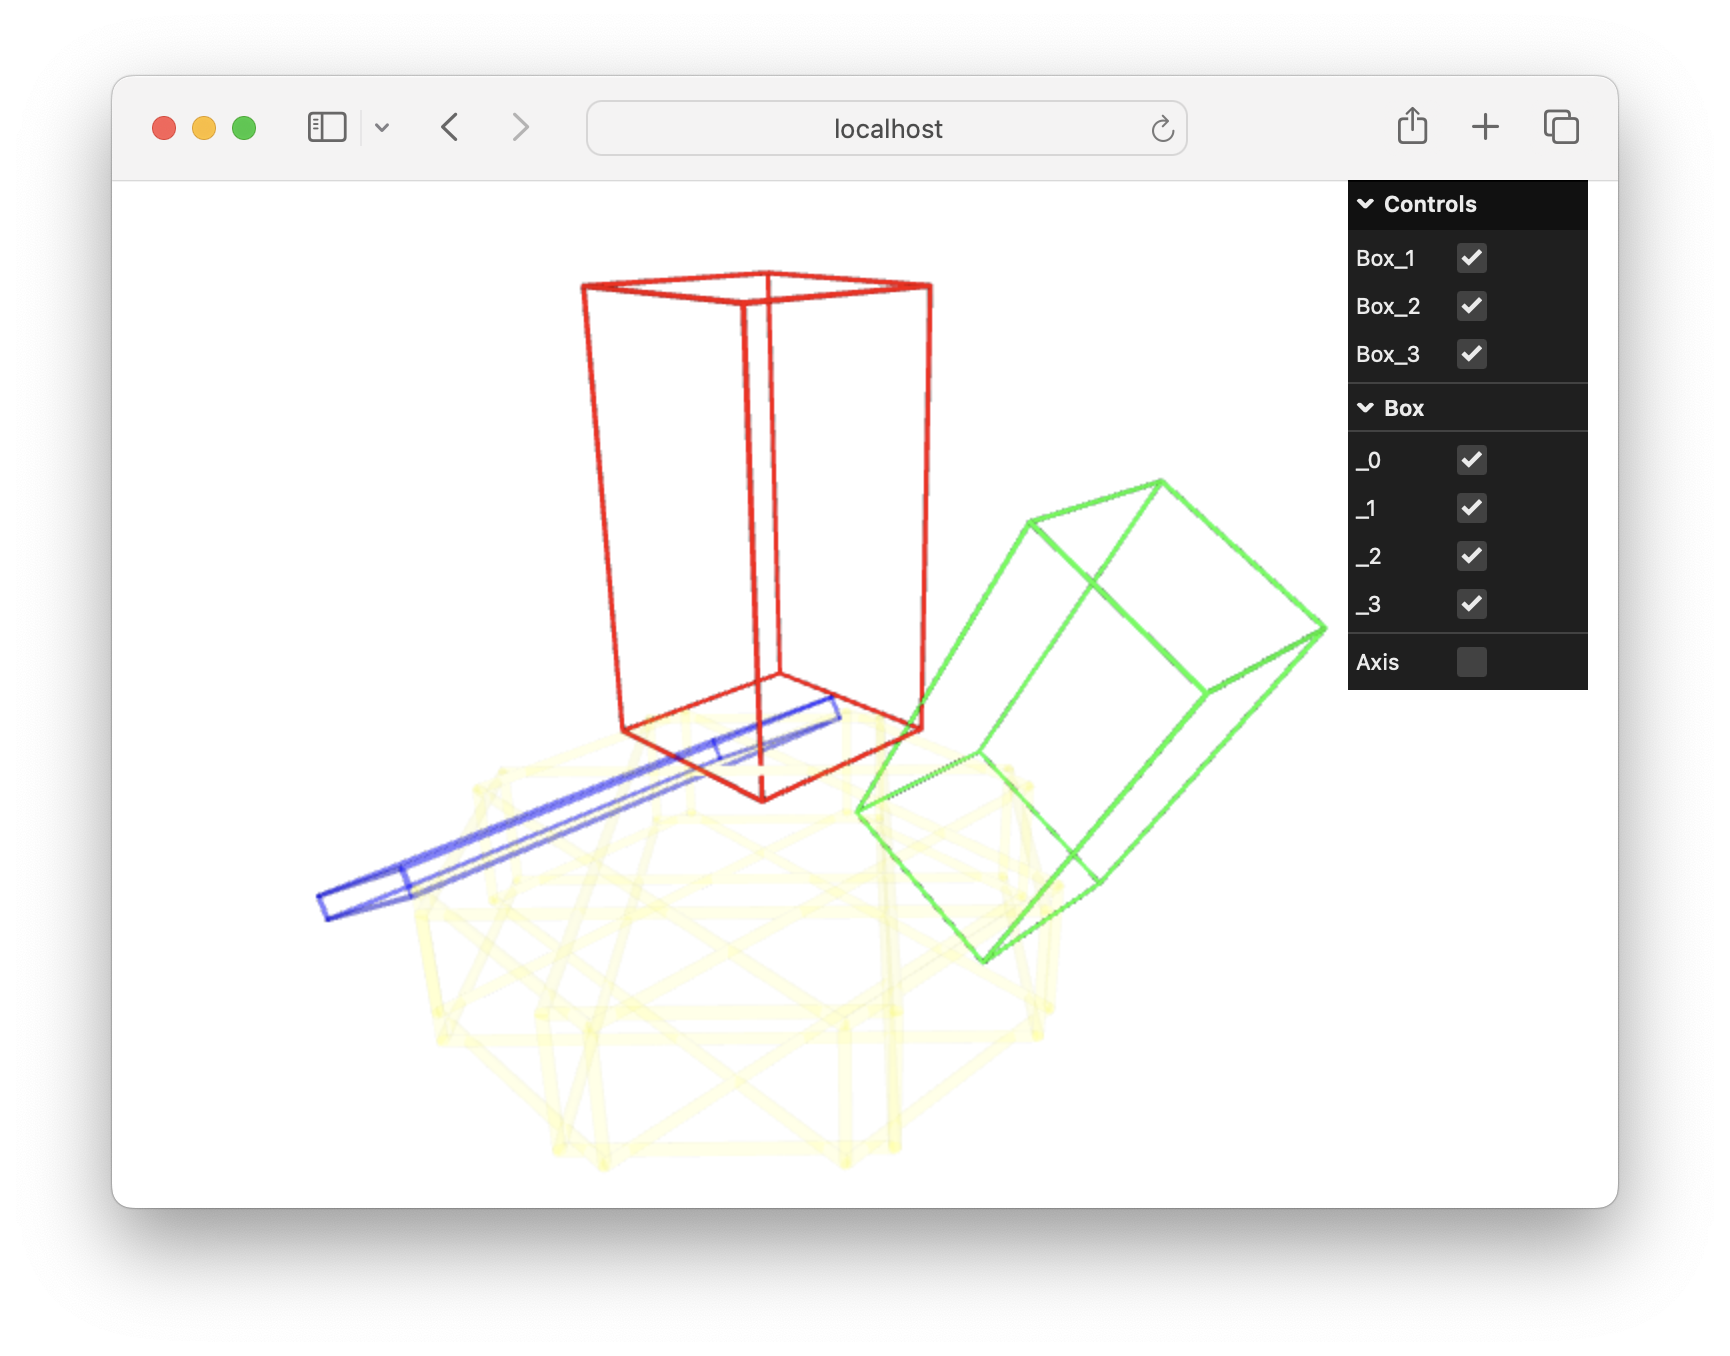This screenshot has width=1730, height=1356.
Task: Reload the localhost page
Action: point(1162,129)
